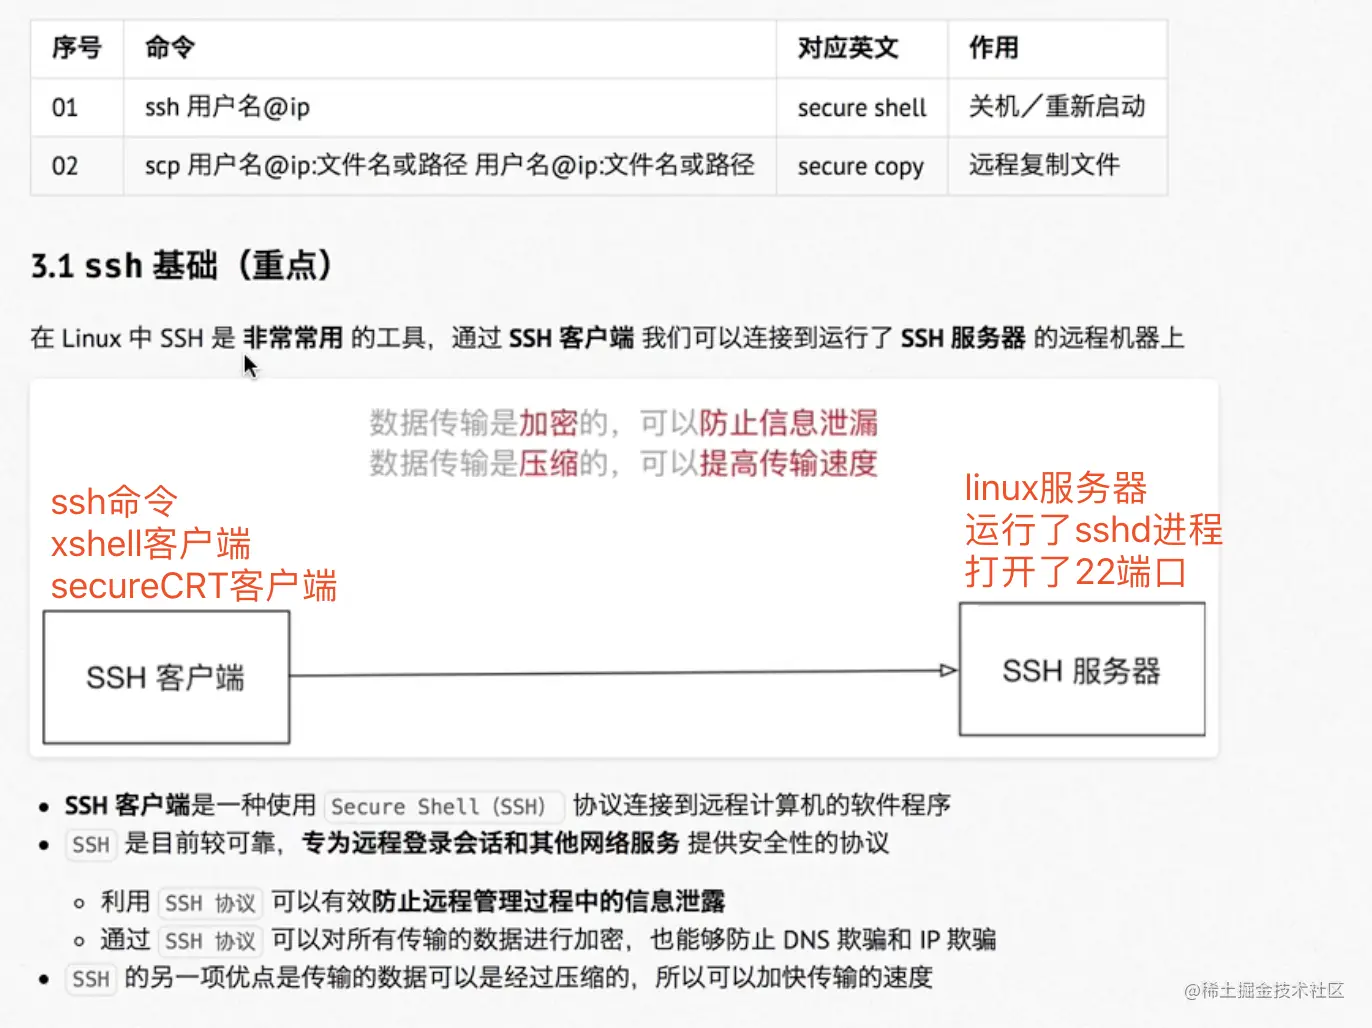Click the orange '运行了sshd进程' annotation
Screen dimensions: 1372x1028
(x=1094, y=530)
